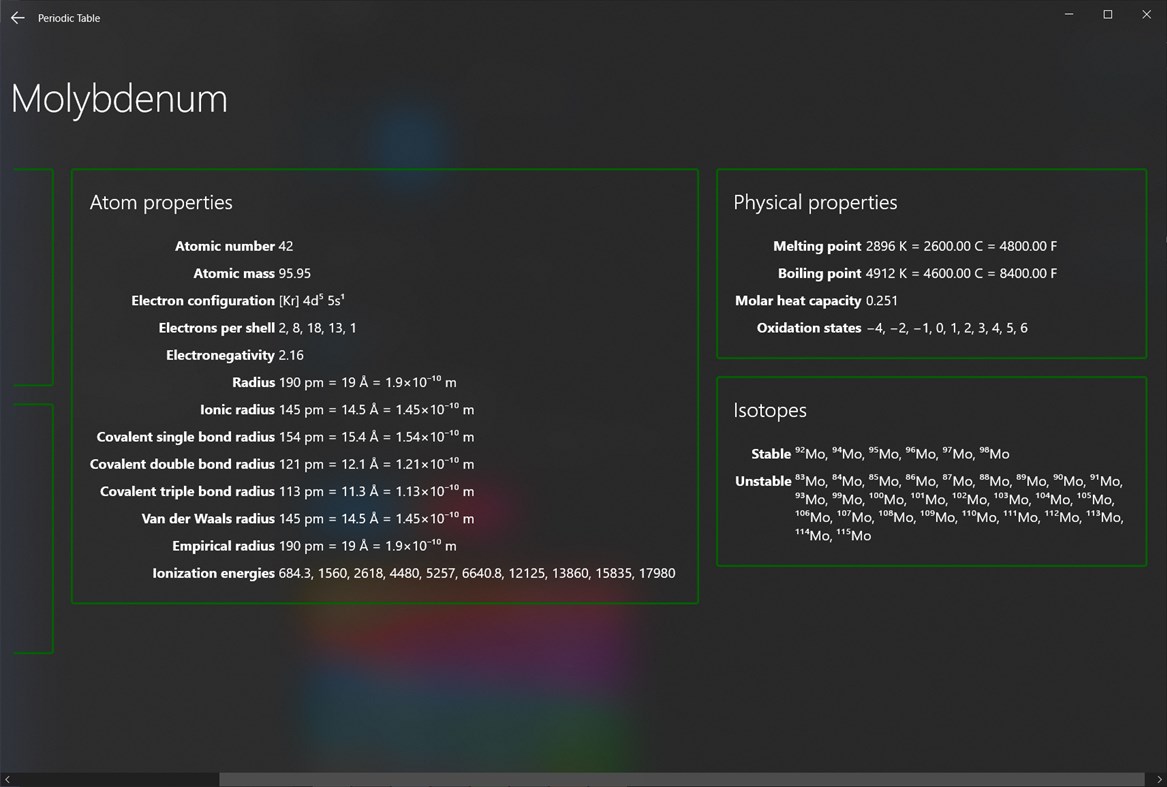Click the Stable isotopes label

tap(771, 453)
